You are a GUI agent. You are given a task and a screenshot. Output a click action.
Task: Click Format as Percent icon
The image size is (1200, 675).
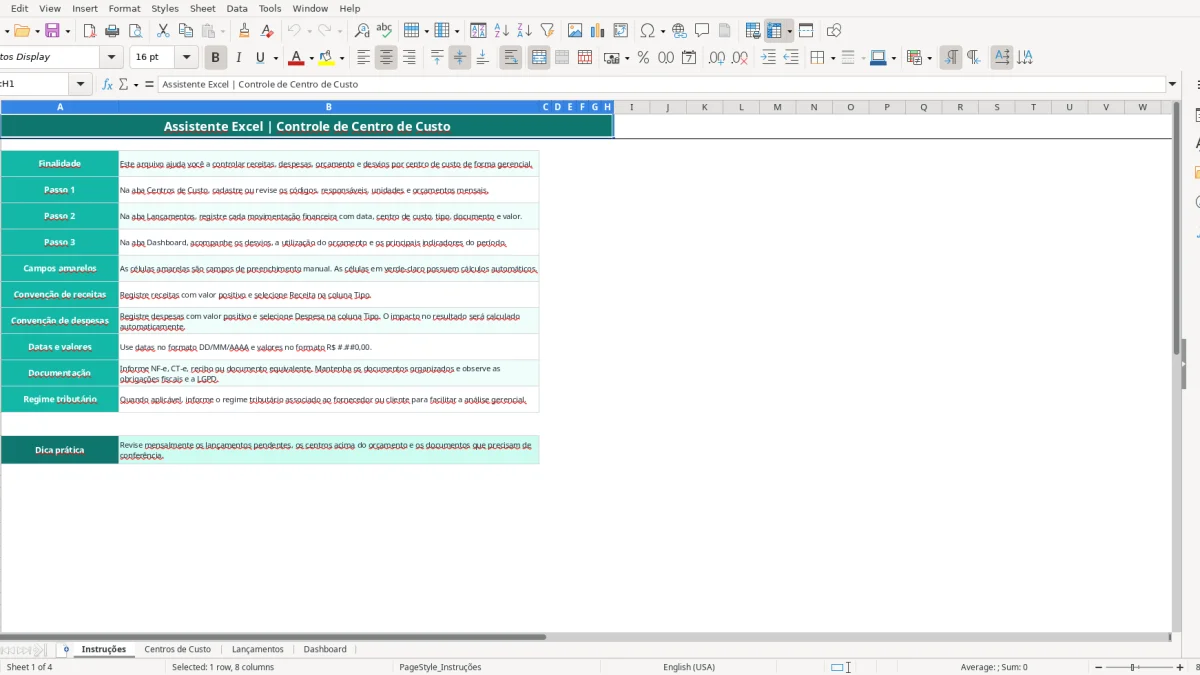pos(643,58)
